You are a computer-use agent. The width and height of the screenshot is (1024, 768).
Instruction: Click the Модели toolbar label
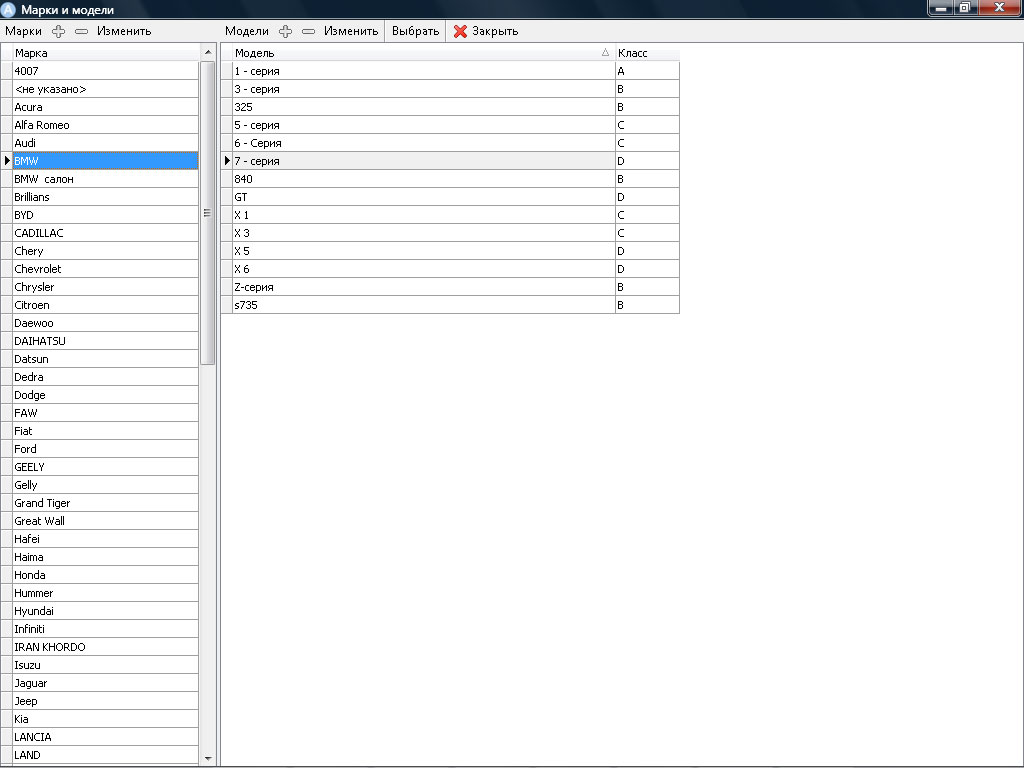[x=247, y=31]
